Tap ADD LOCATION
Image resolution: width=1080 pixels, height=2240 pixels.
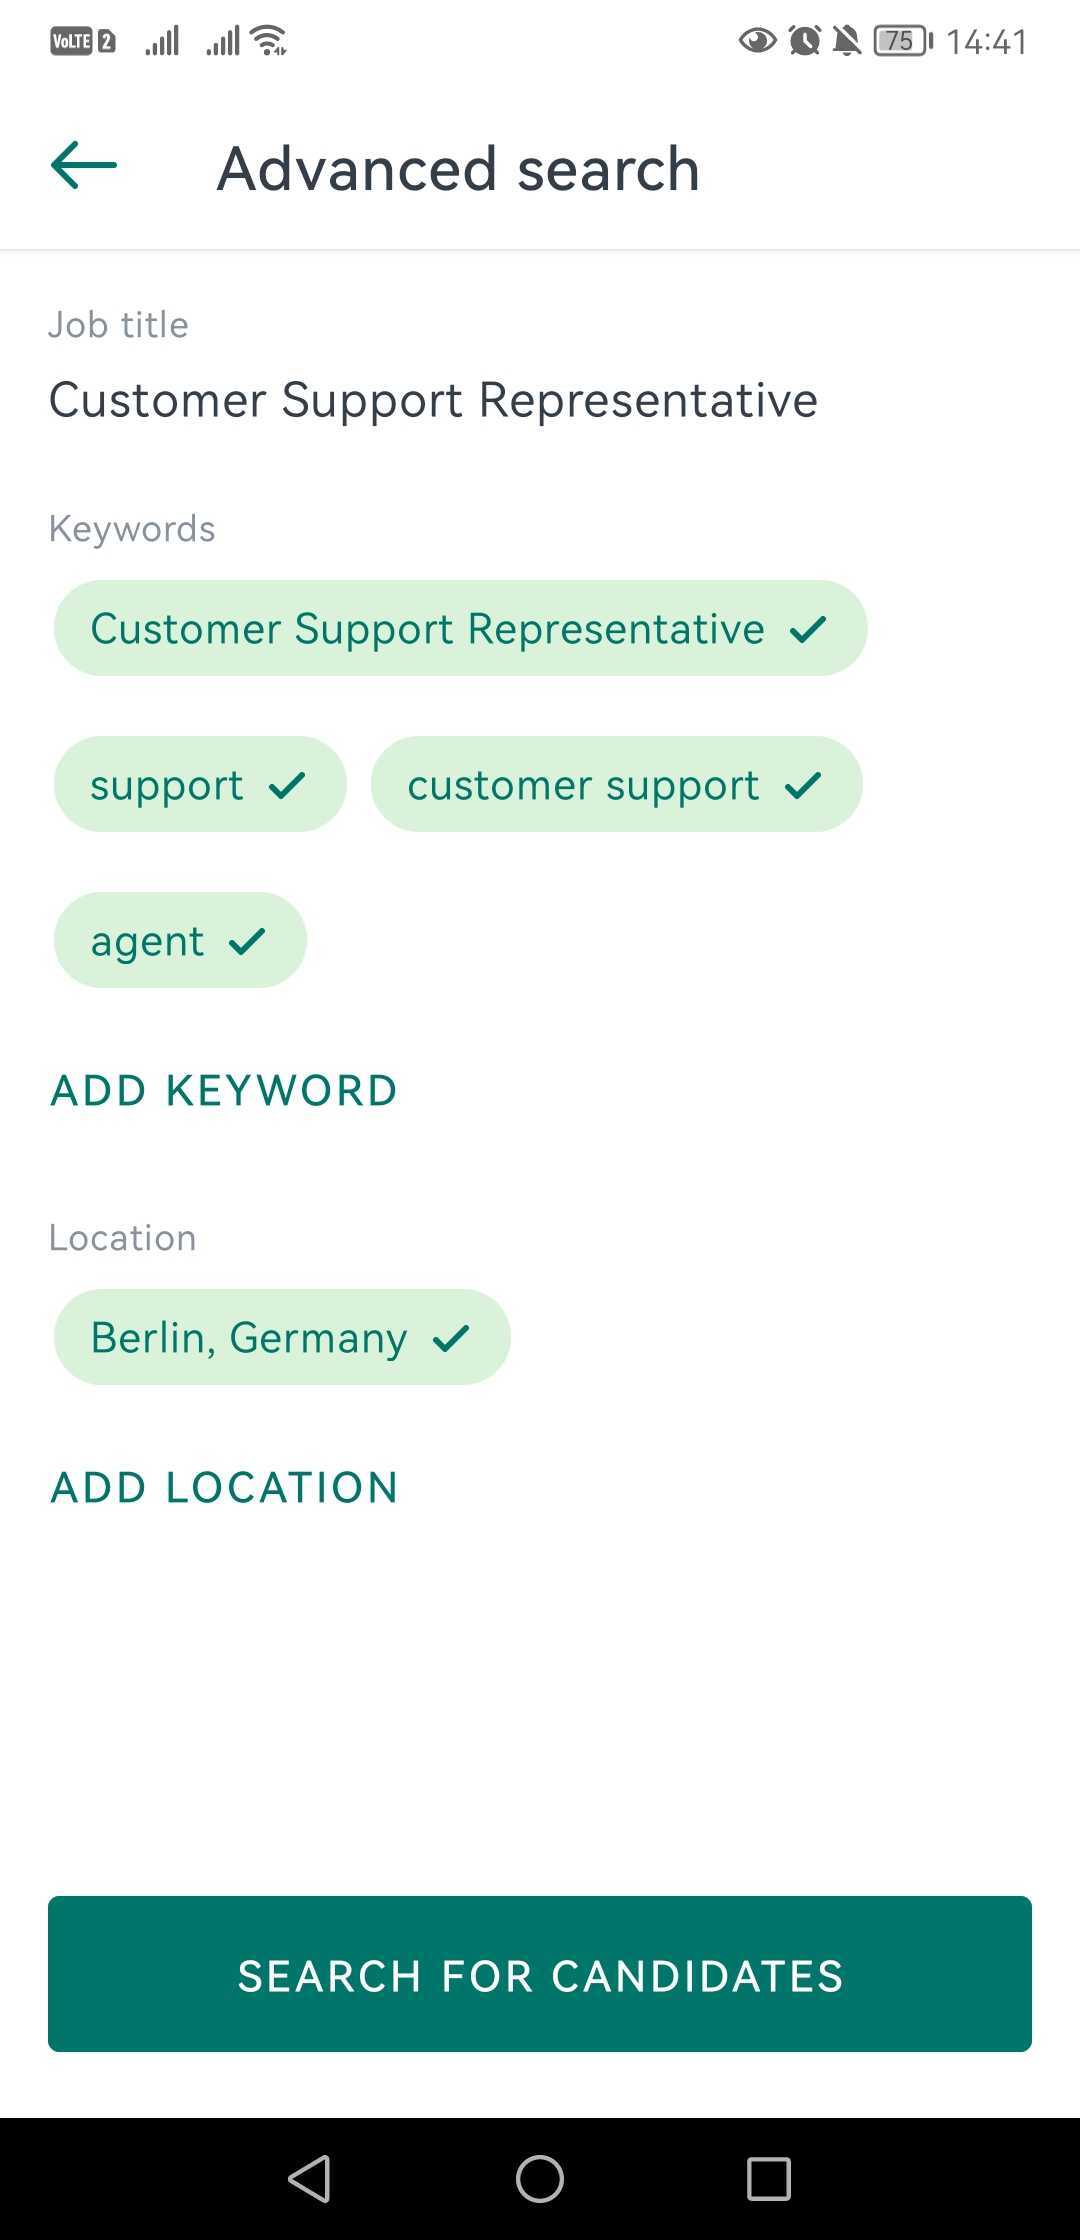[224, 1487]
